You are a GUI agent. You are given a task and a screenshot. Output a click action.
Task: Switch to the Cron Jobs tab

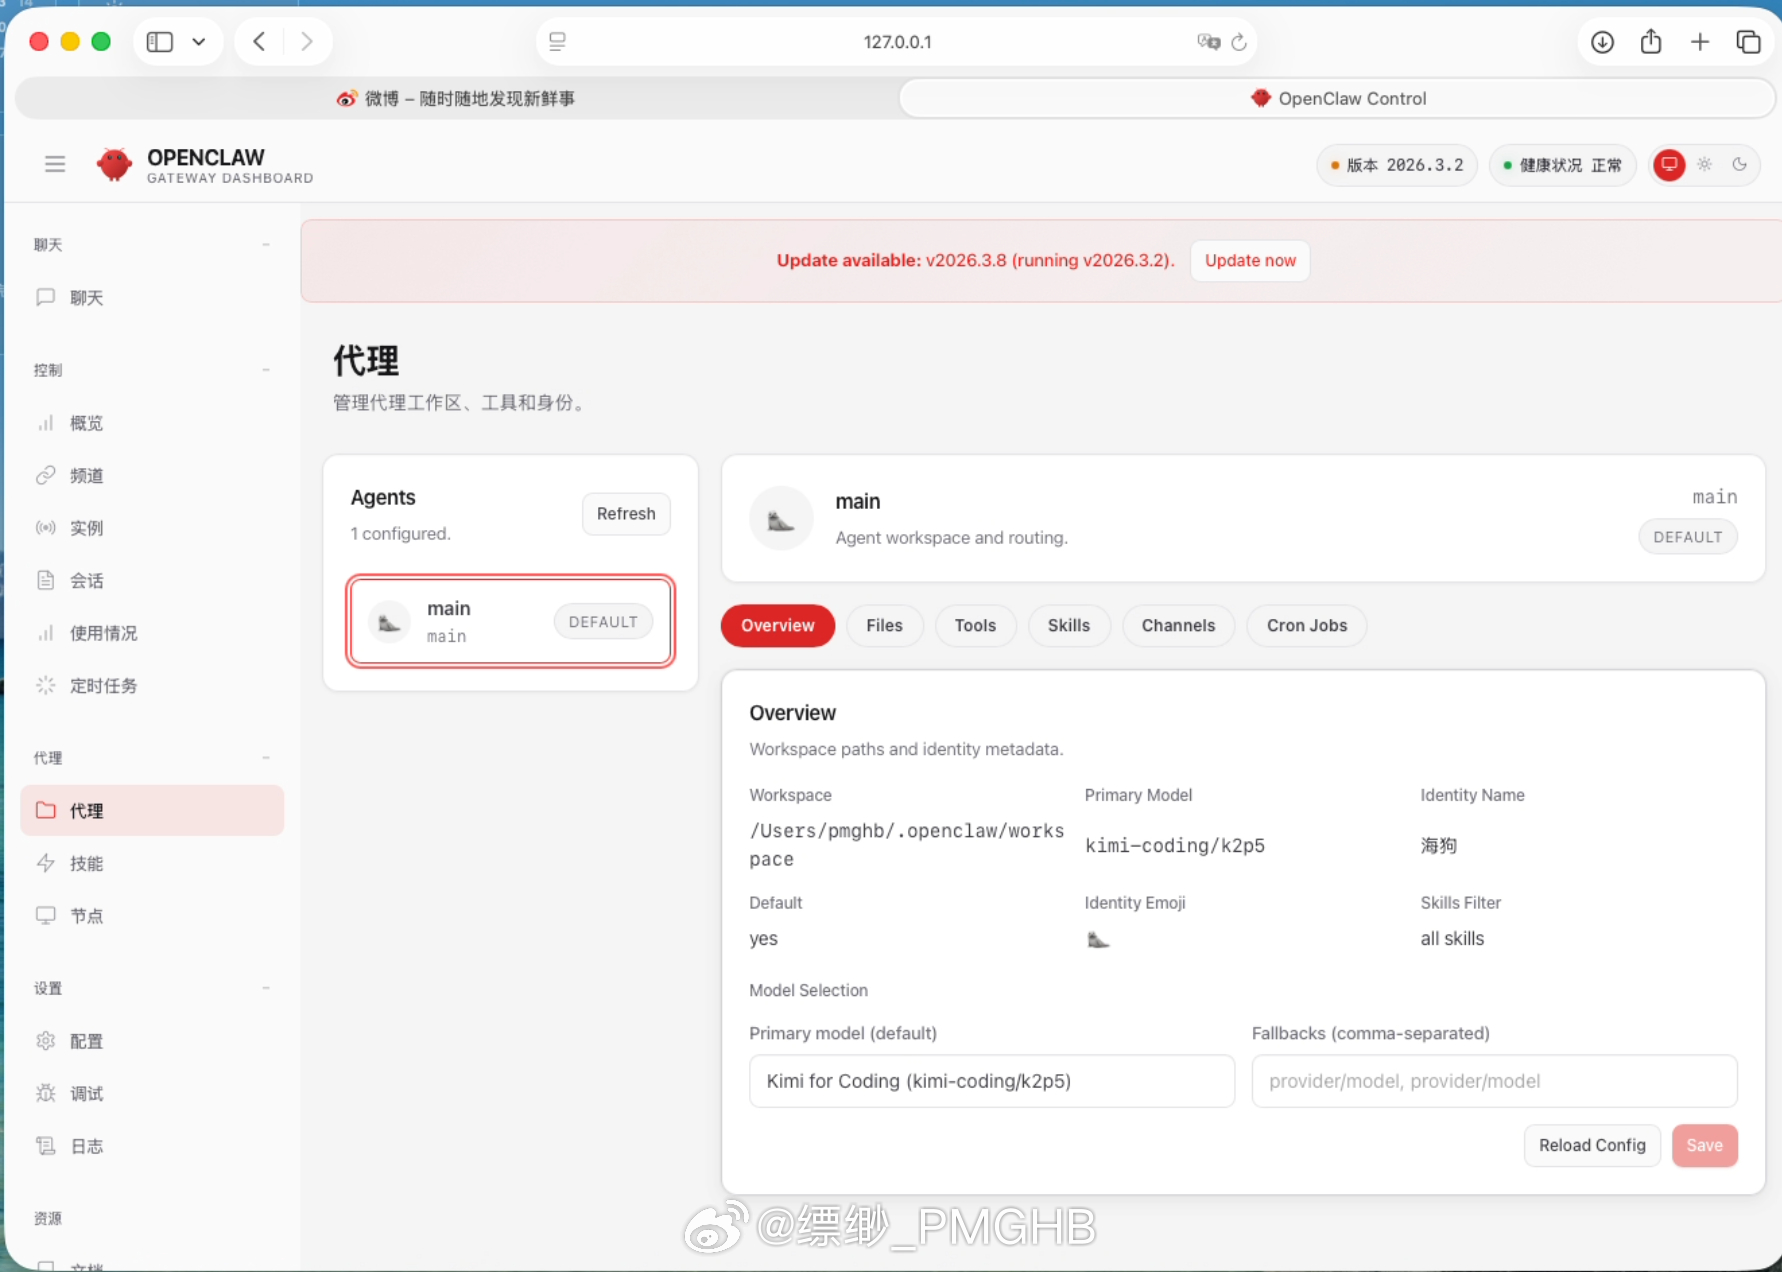tap(1306, 625)
